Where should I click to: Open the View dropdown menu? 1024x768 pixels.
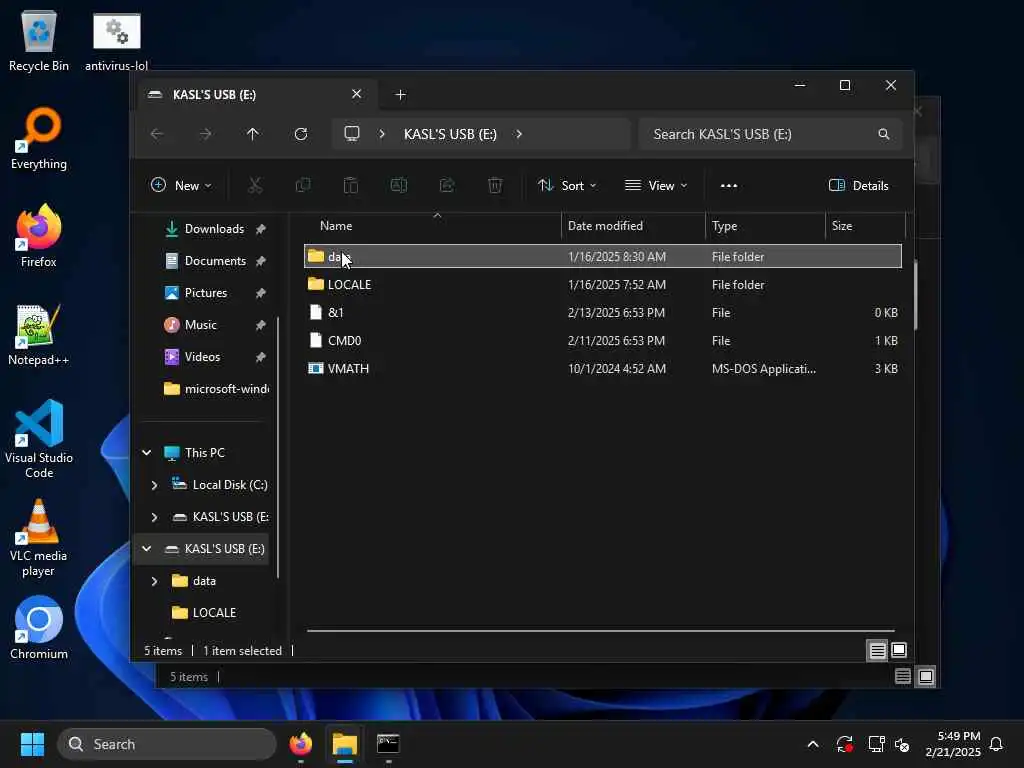(656, 185)
